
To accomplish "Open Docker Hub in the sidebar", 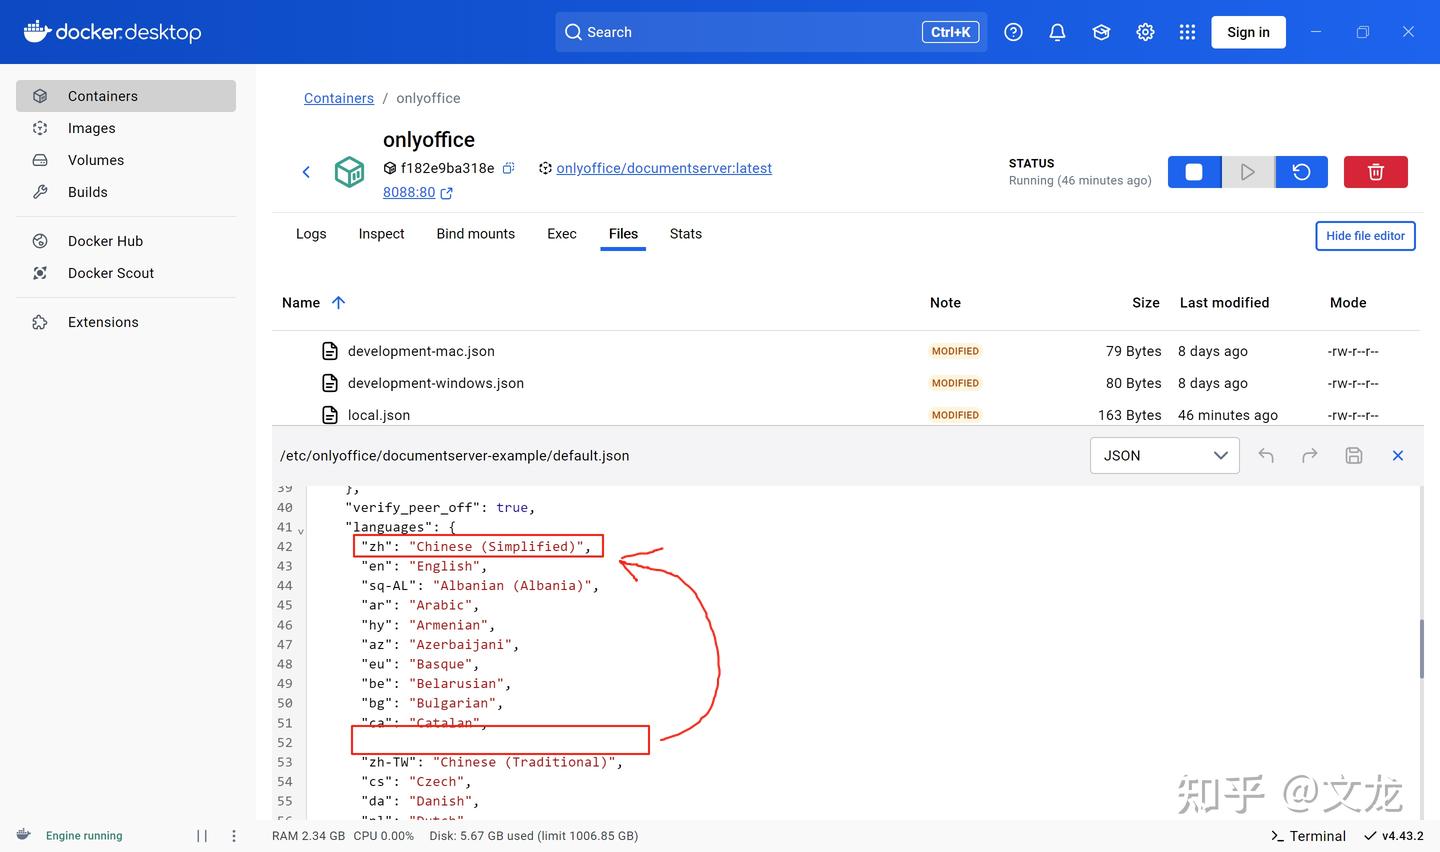I will click(x=126, y=241).
